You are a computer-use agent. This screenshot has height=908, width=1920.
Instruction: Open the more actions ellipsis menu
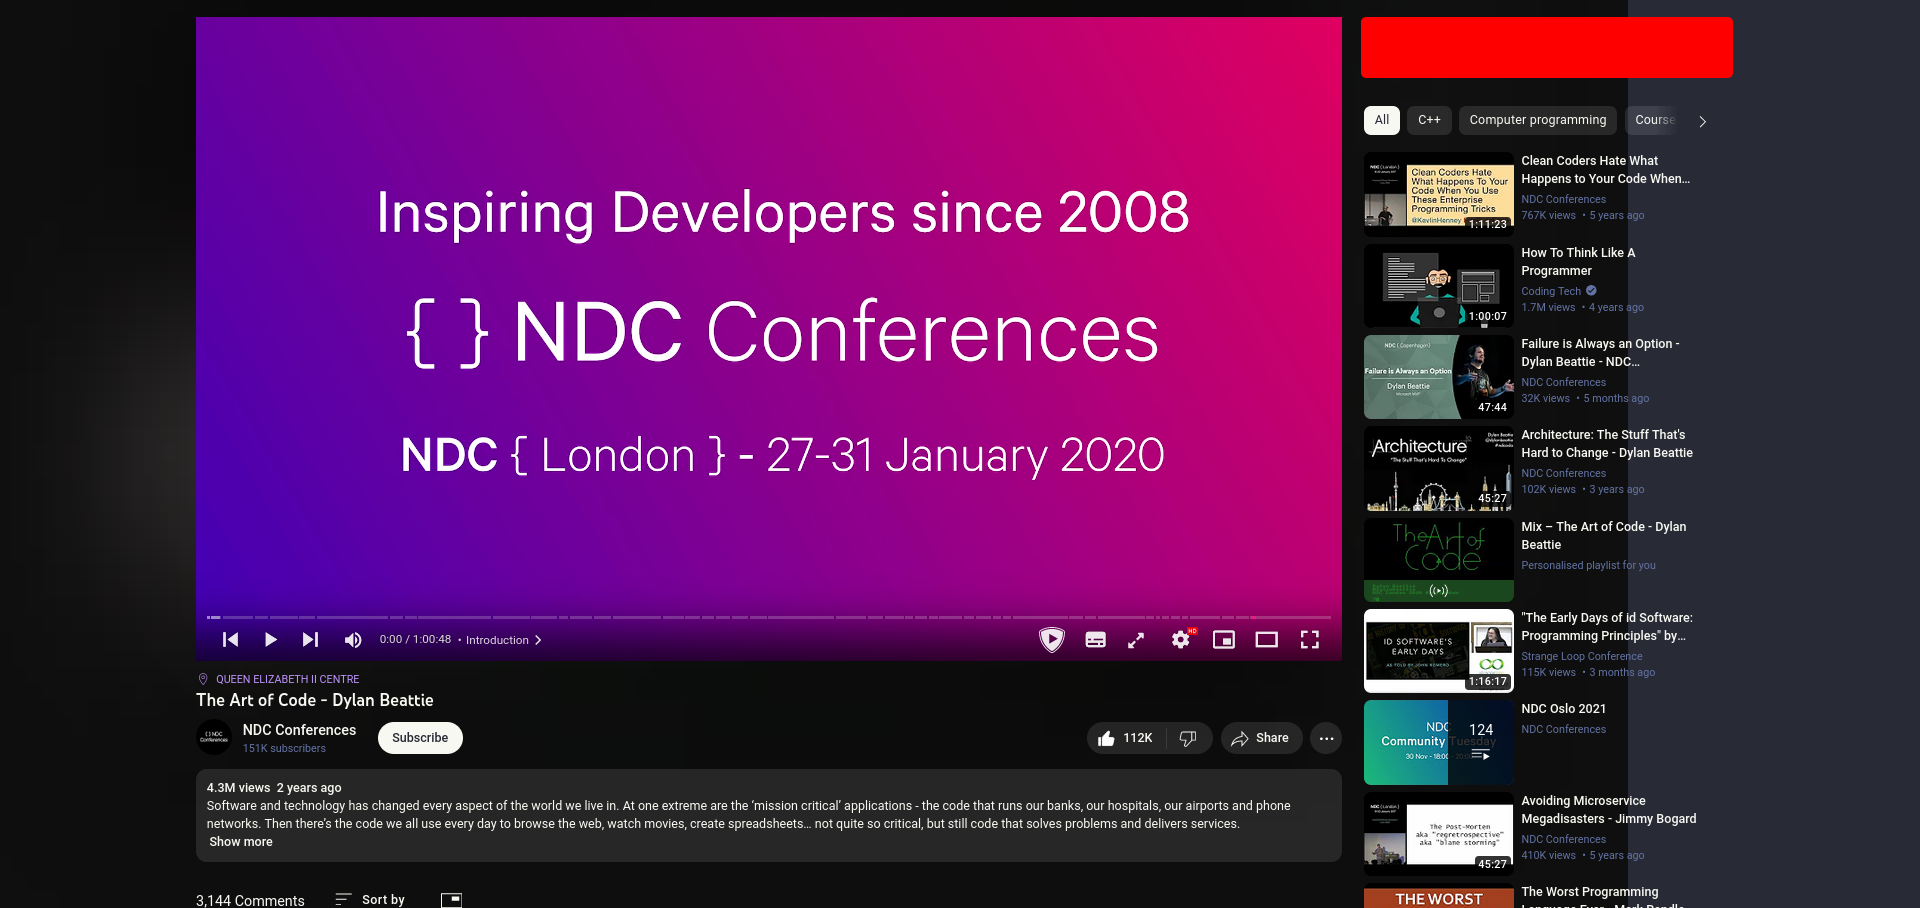tap(1327, 738)
